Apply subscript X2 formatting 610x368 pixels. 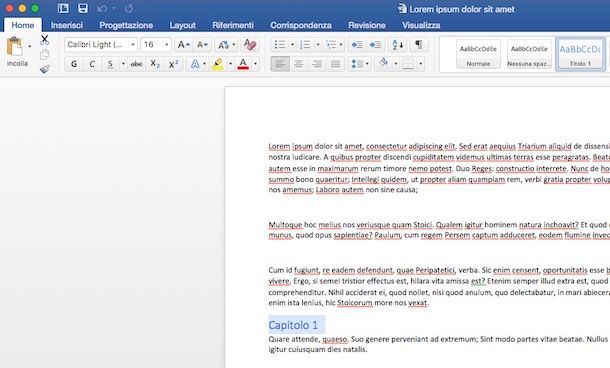[155, 64]
